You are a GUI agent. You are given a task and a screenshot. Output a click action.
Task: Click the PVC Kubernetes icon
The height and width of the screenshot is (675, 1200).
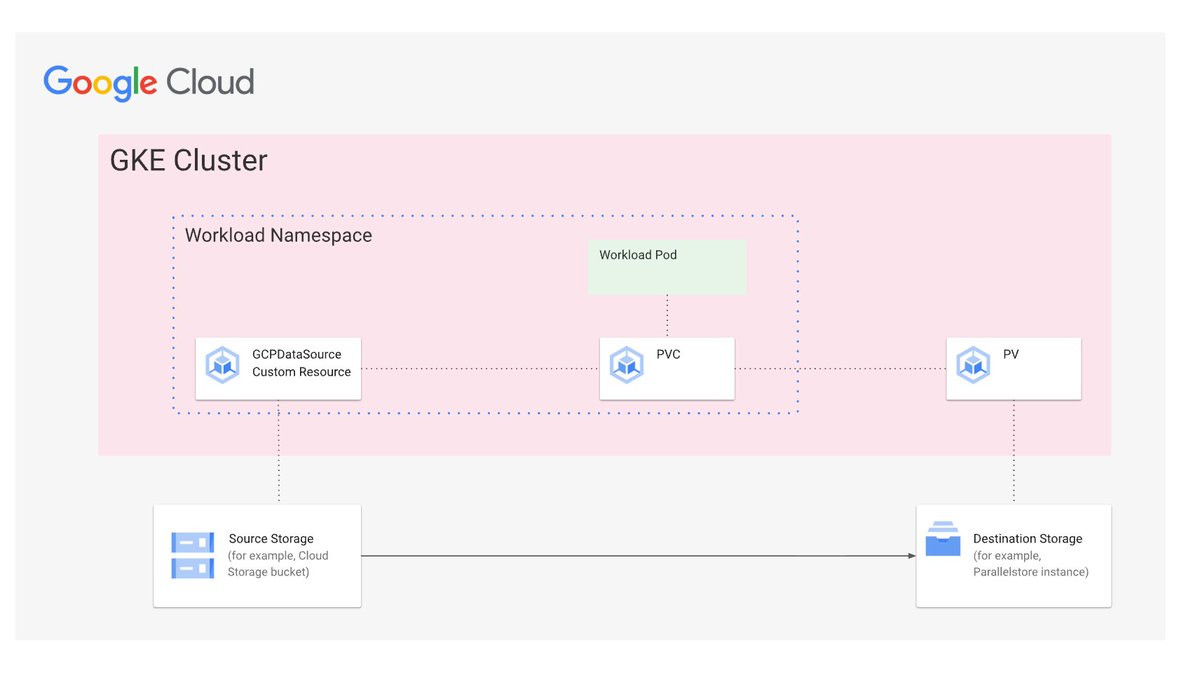point(626,365)
